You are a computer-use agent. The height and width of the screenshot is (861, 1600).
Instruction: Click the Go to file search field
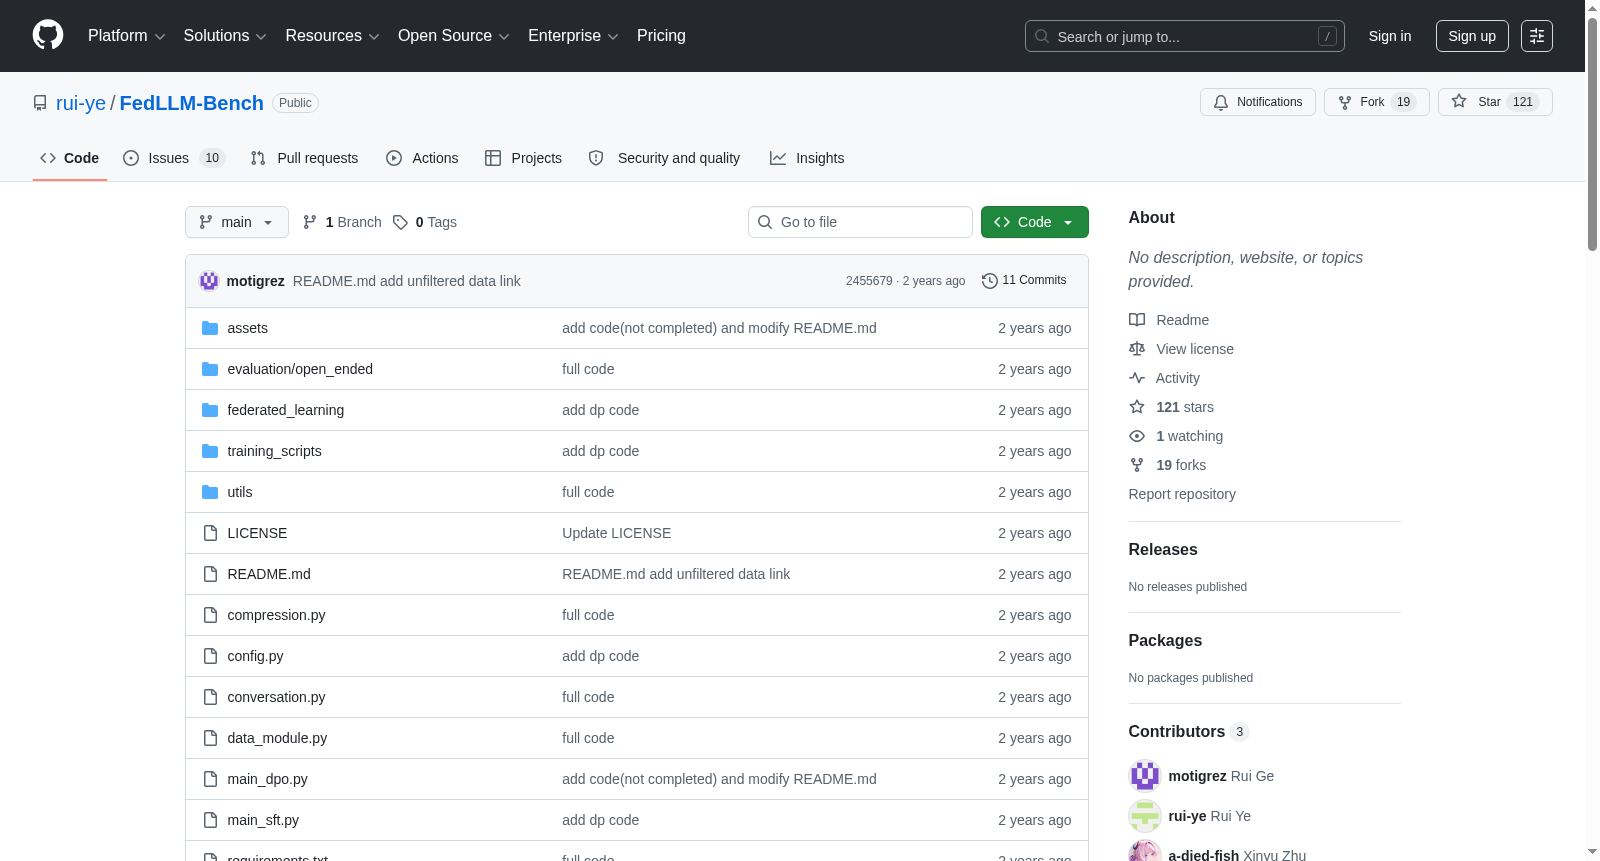pos(860,222)
